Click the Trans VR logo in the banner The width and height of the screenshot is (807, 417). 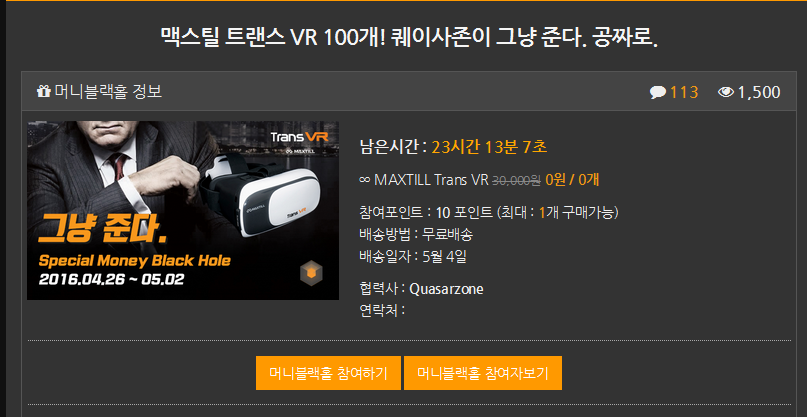[x=299, y=137]
